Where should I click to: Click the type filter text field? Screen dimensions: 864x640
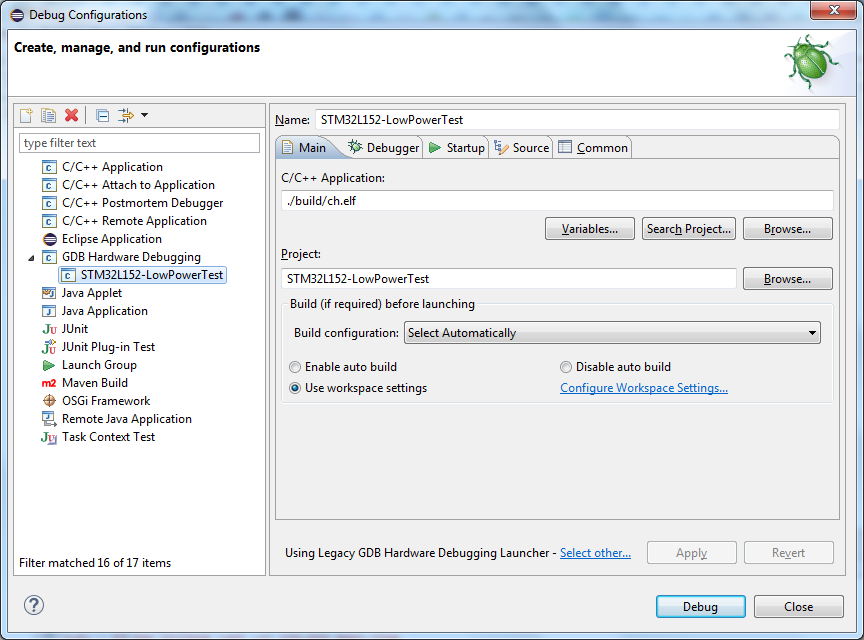[x=139, y=143]
